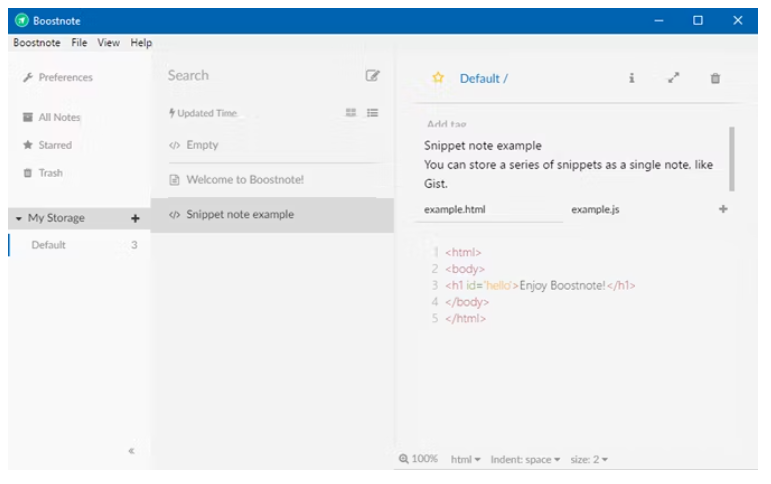Click the zoom magnifier icon at 100%
The image size is (771, 484).
403,459
